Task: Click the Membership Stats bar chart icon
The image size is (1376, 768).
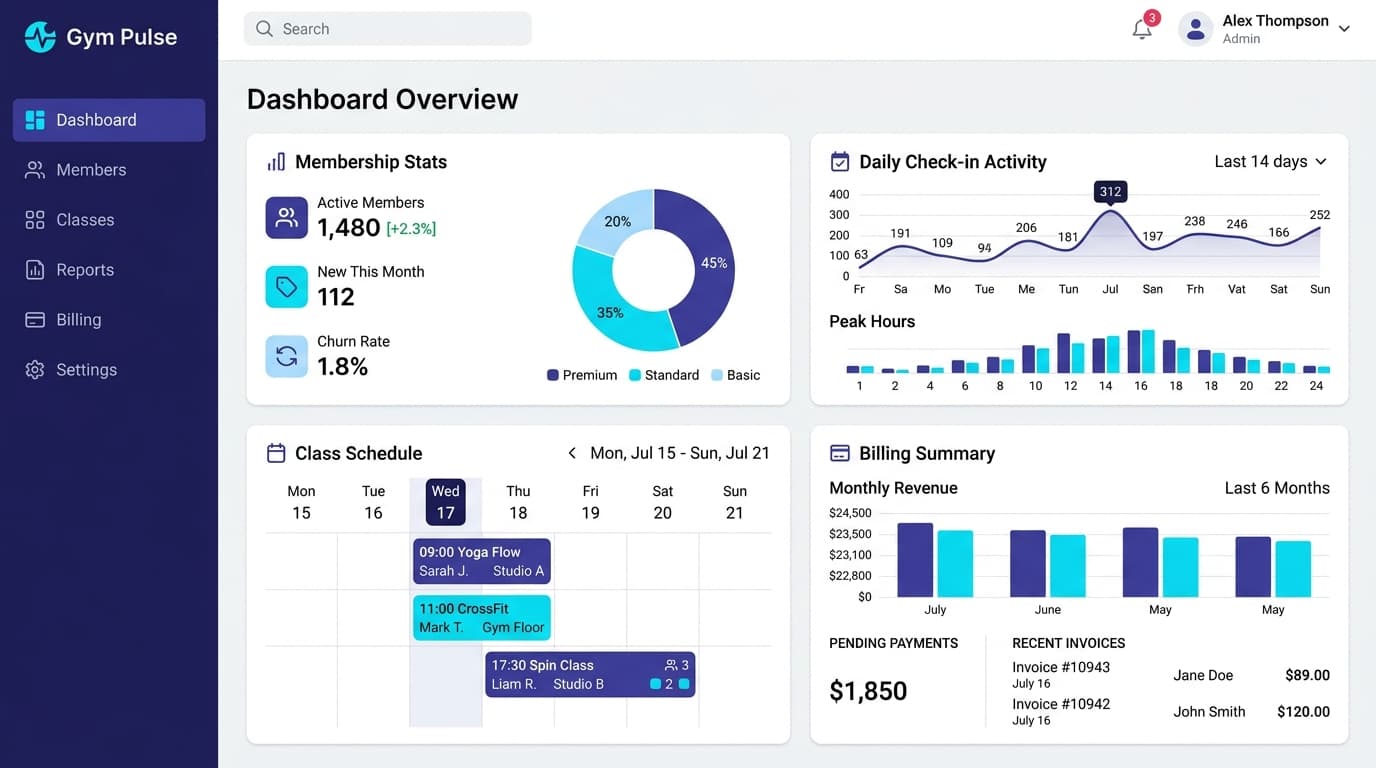Action: 276,162
